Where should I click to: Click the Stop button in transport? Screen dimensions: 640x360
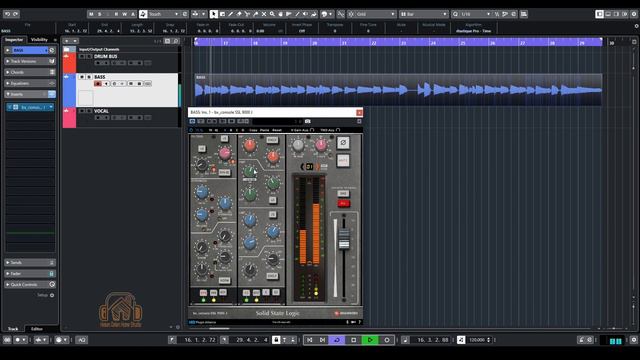tap(354, 340)
